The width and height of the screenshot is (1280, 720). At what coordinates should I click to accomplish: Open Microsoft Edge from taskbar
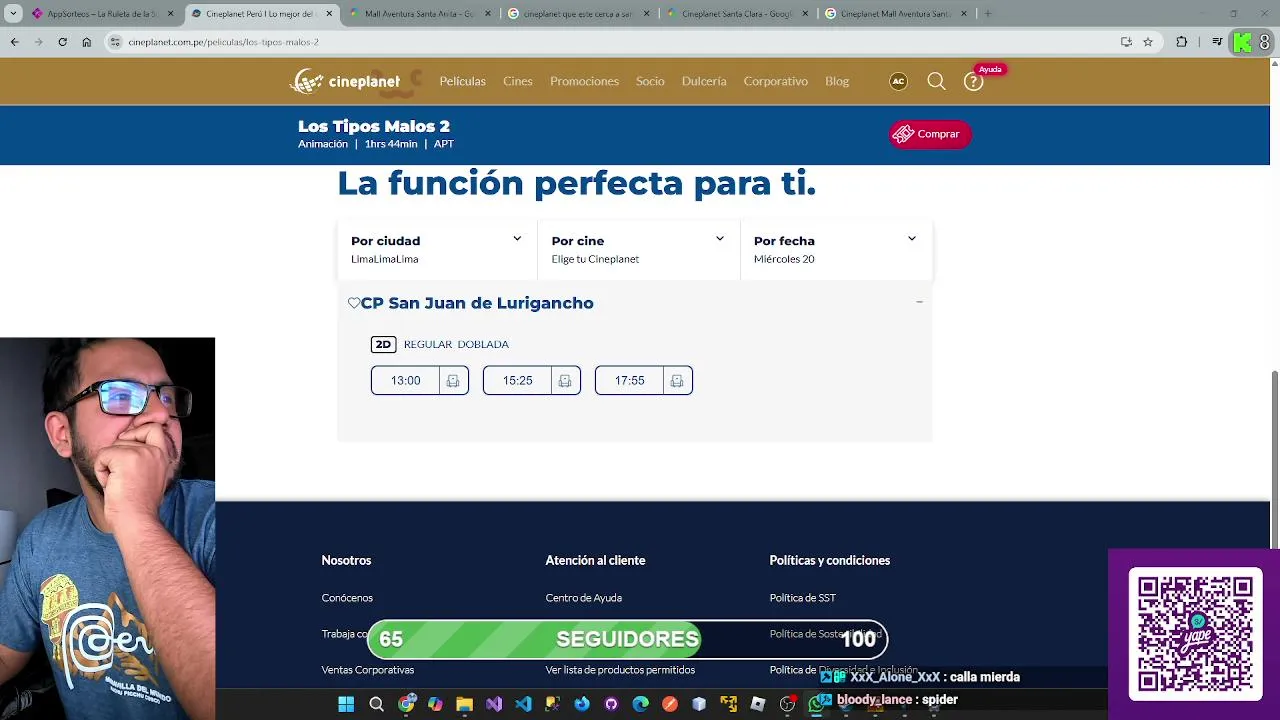tap(641, 704)
